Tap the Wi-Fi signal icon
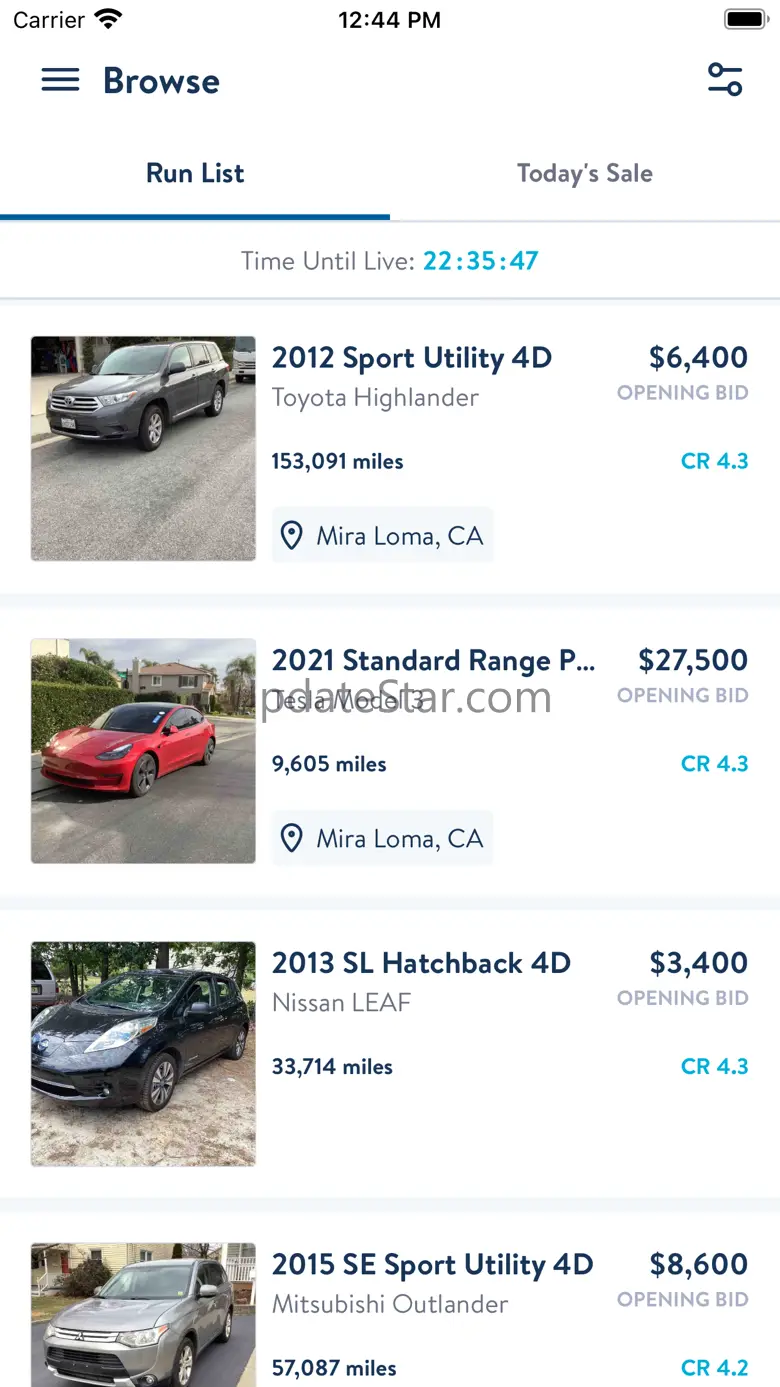 tap(108, 19)
